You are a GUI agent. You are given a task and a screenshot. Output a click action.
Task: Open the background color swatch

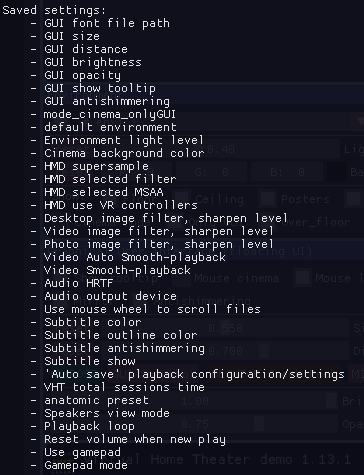click(335, 172)
